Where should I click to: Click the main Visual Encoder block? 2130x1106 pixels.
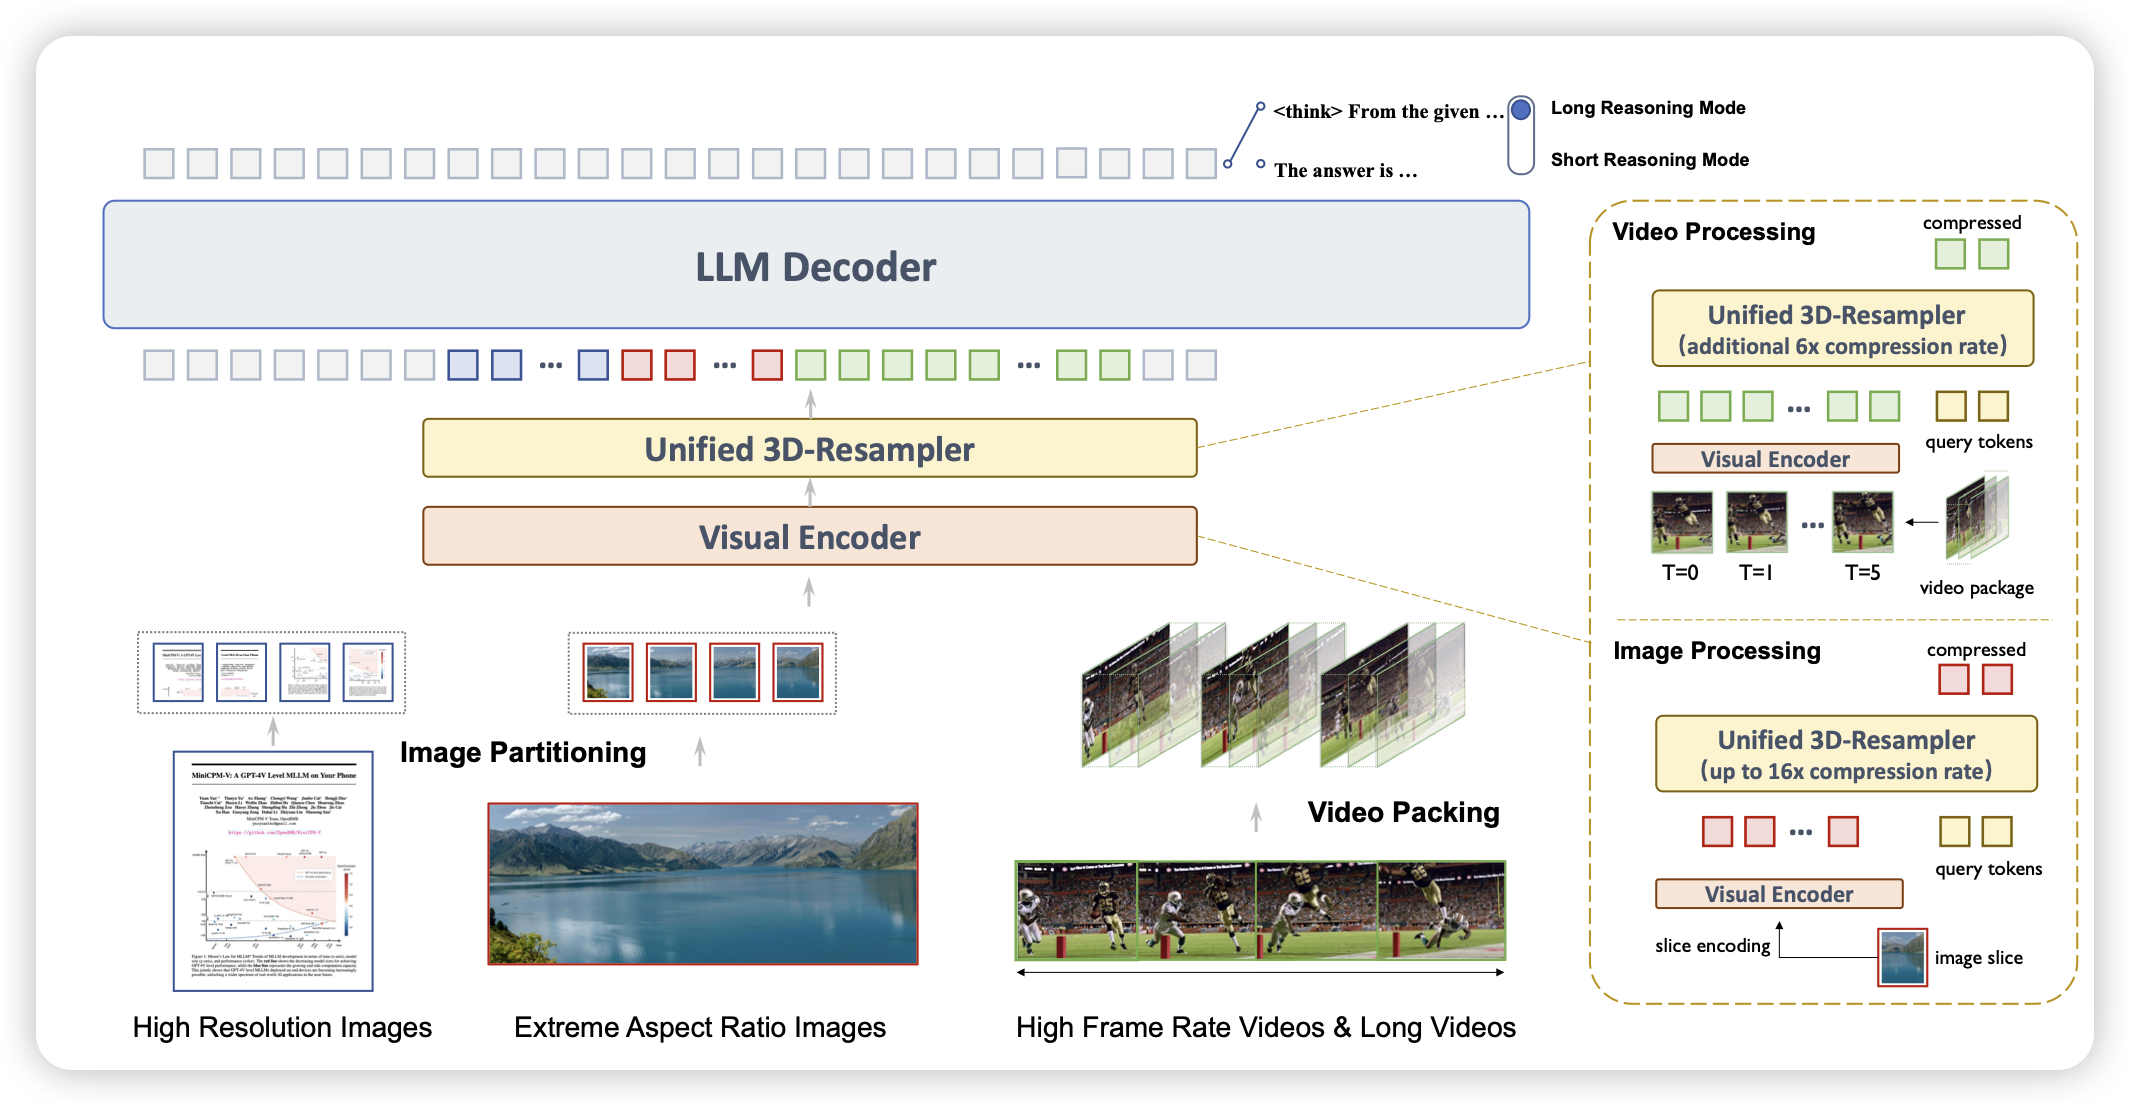click(809, 537)
